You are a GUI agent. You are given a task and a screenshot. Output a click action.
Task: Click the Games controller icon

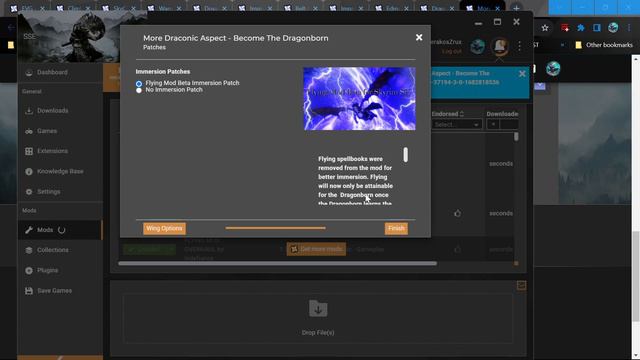tap(29, 131)
